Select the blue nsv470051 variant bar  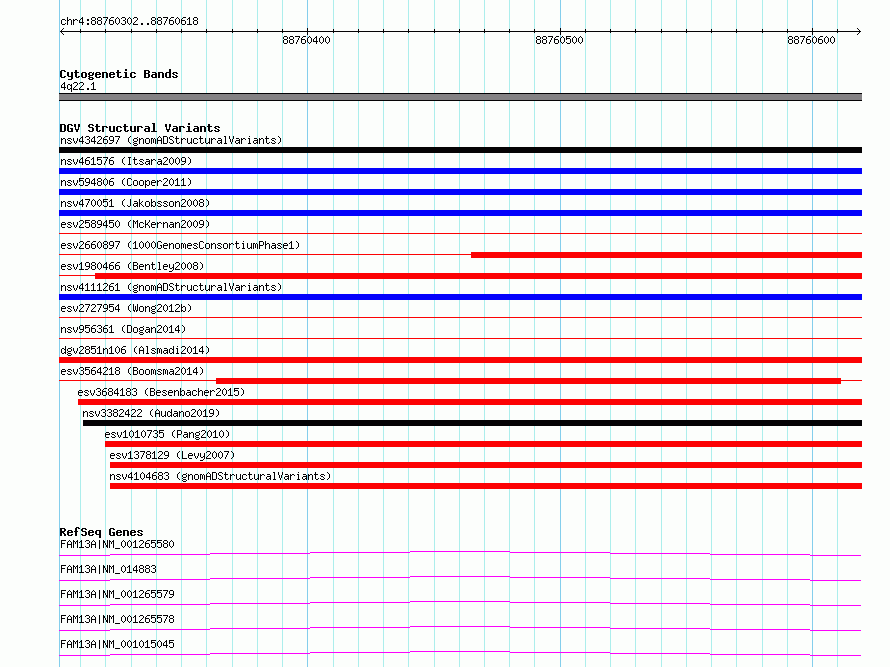coord(460,213)
